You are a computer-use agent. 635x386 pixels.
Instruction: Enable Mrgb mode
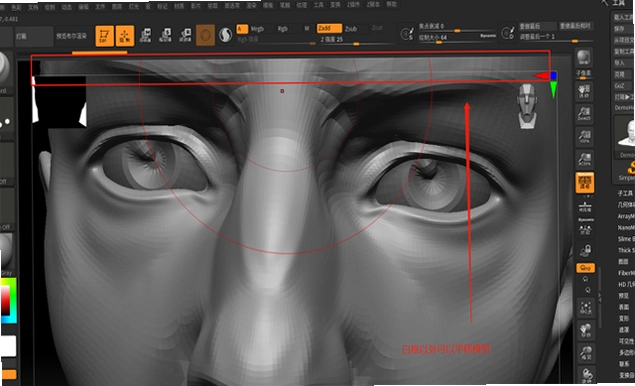click(257, 29)
